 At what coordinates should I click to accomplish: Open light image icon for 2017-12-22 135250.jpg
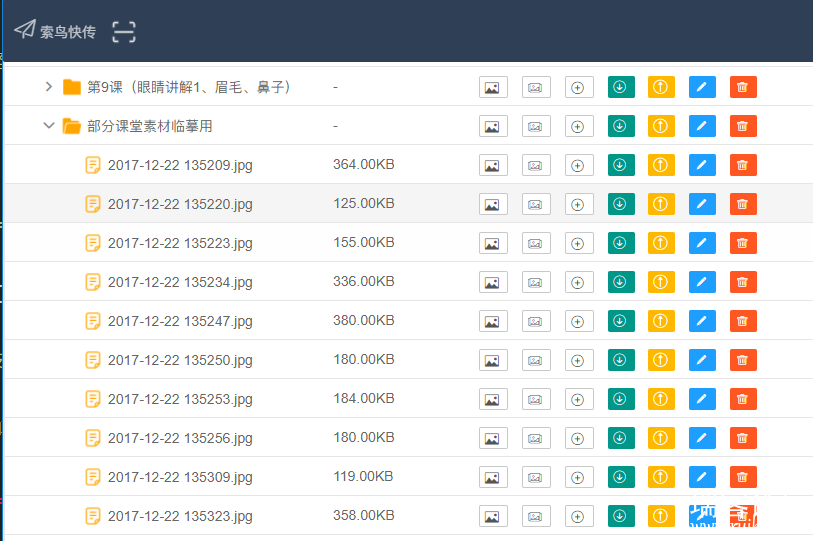point(536,360)
